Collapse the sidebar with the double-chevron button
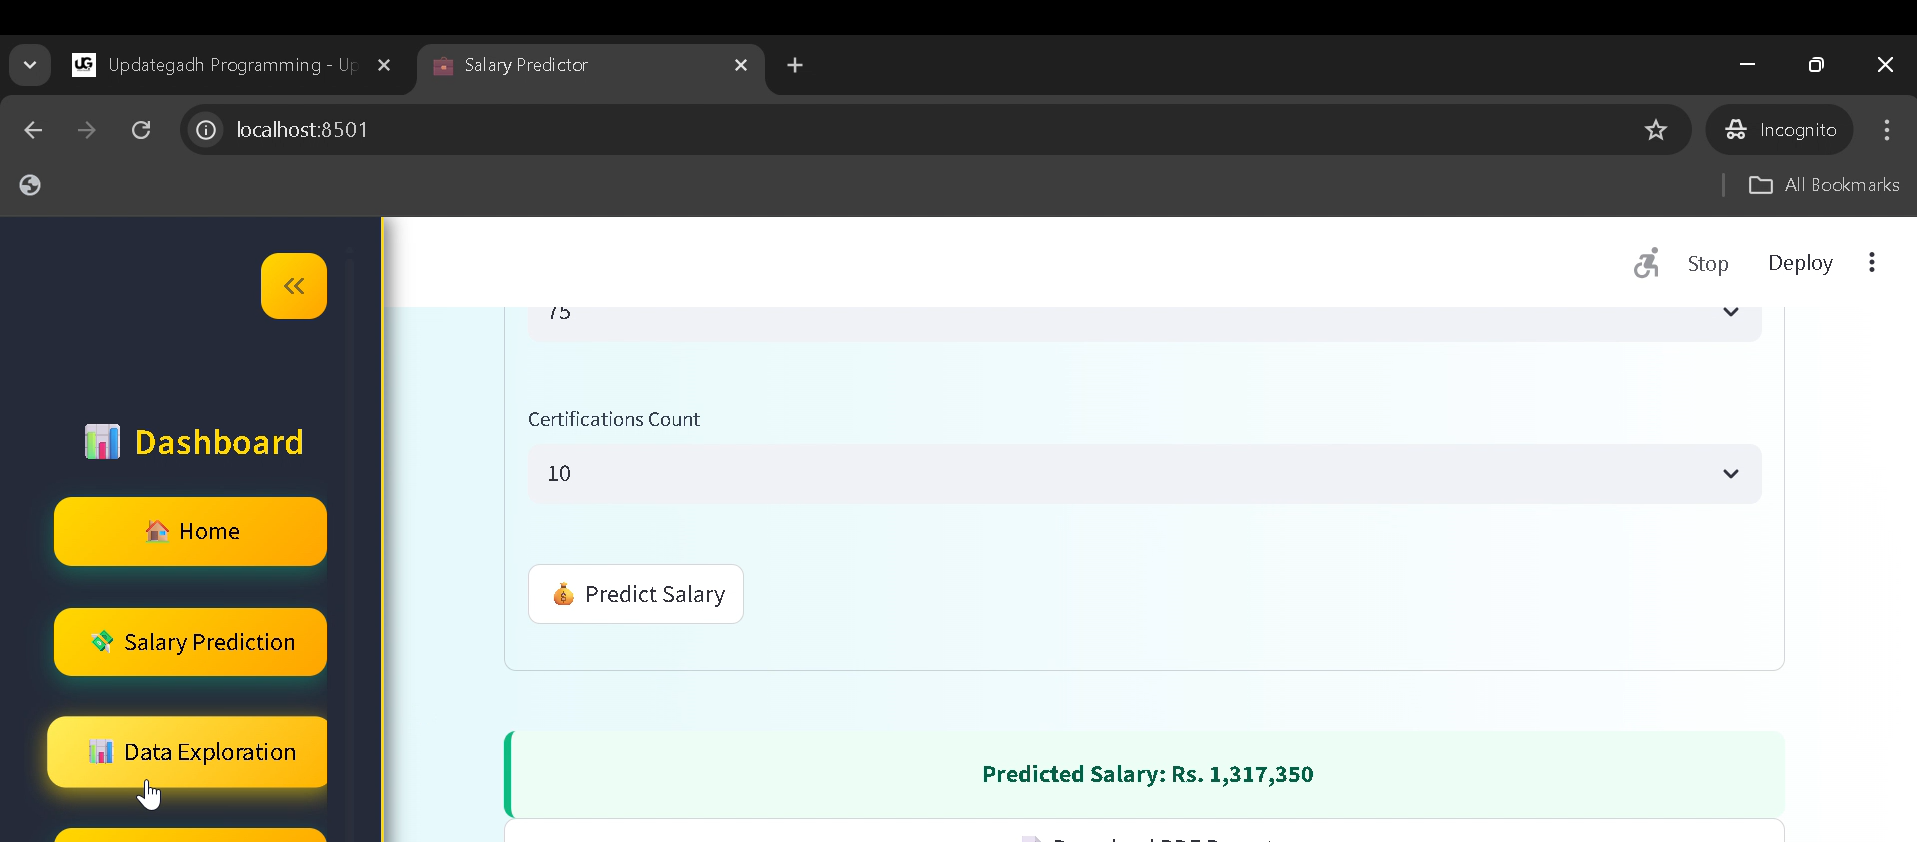 (293, 286)
